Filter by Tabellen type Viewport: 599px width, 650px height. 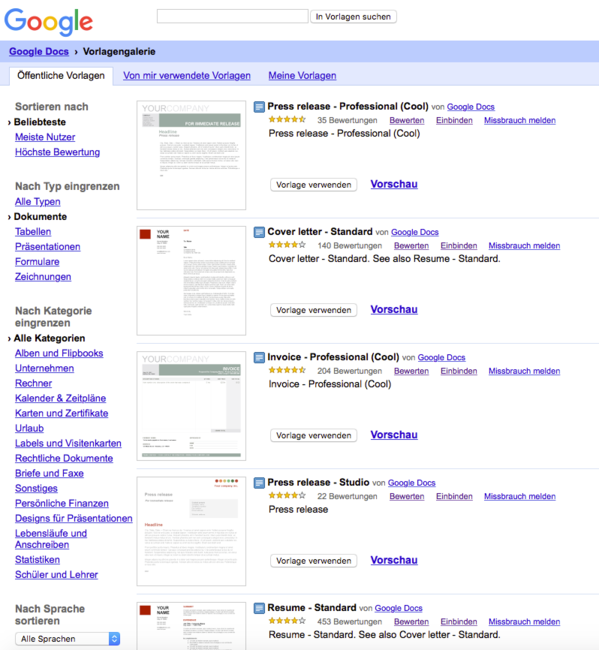(33, 232)
